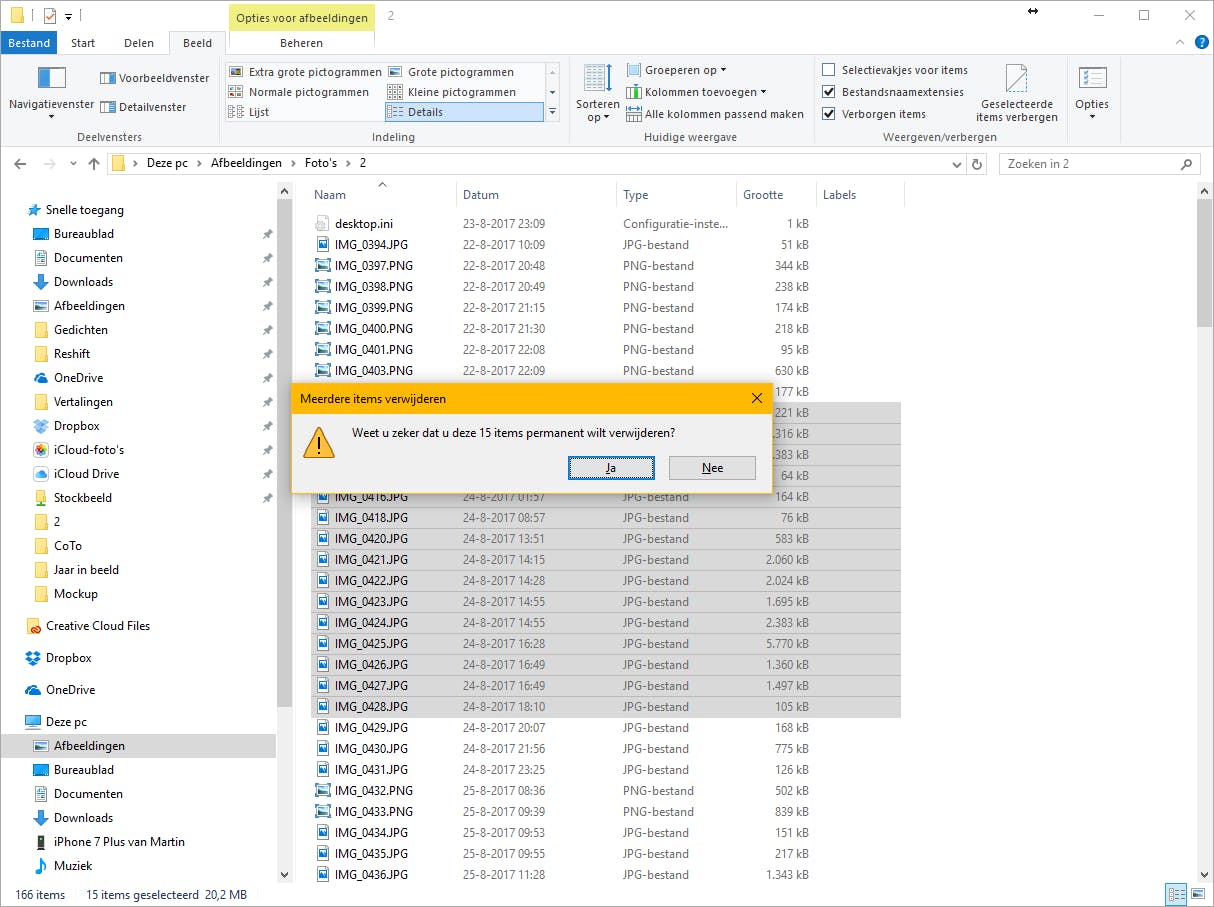Screen dimensions: 1214x907
Task: Collapse the ribbon with the chevron
Action: [1179, 43]
